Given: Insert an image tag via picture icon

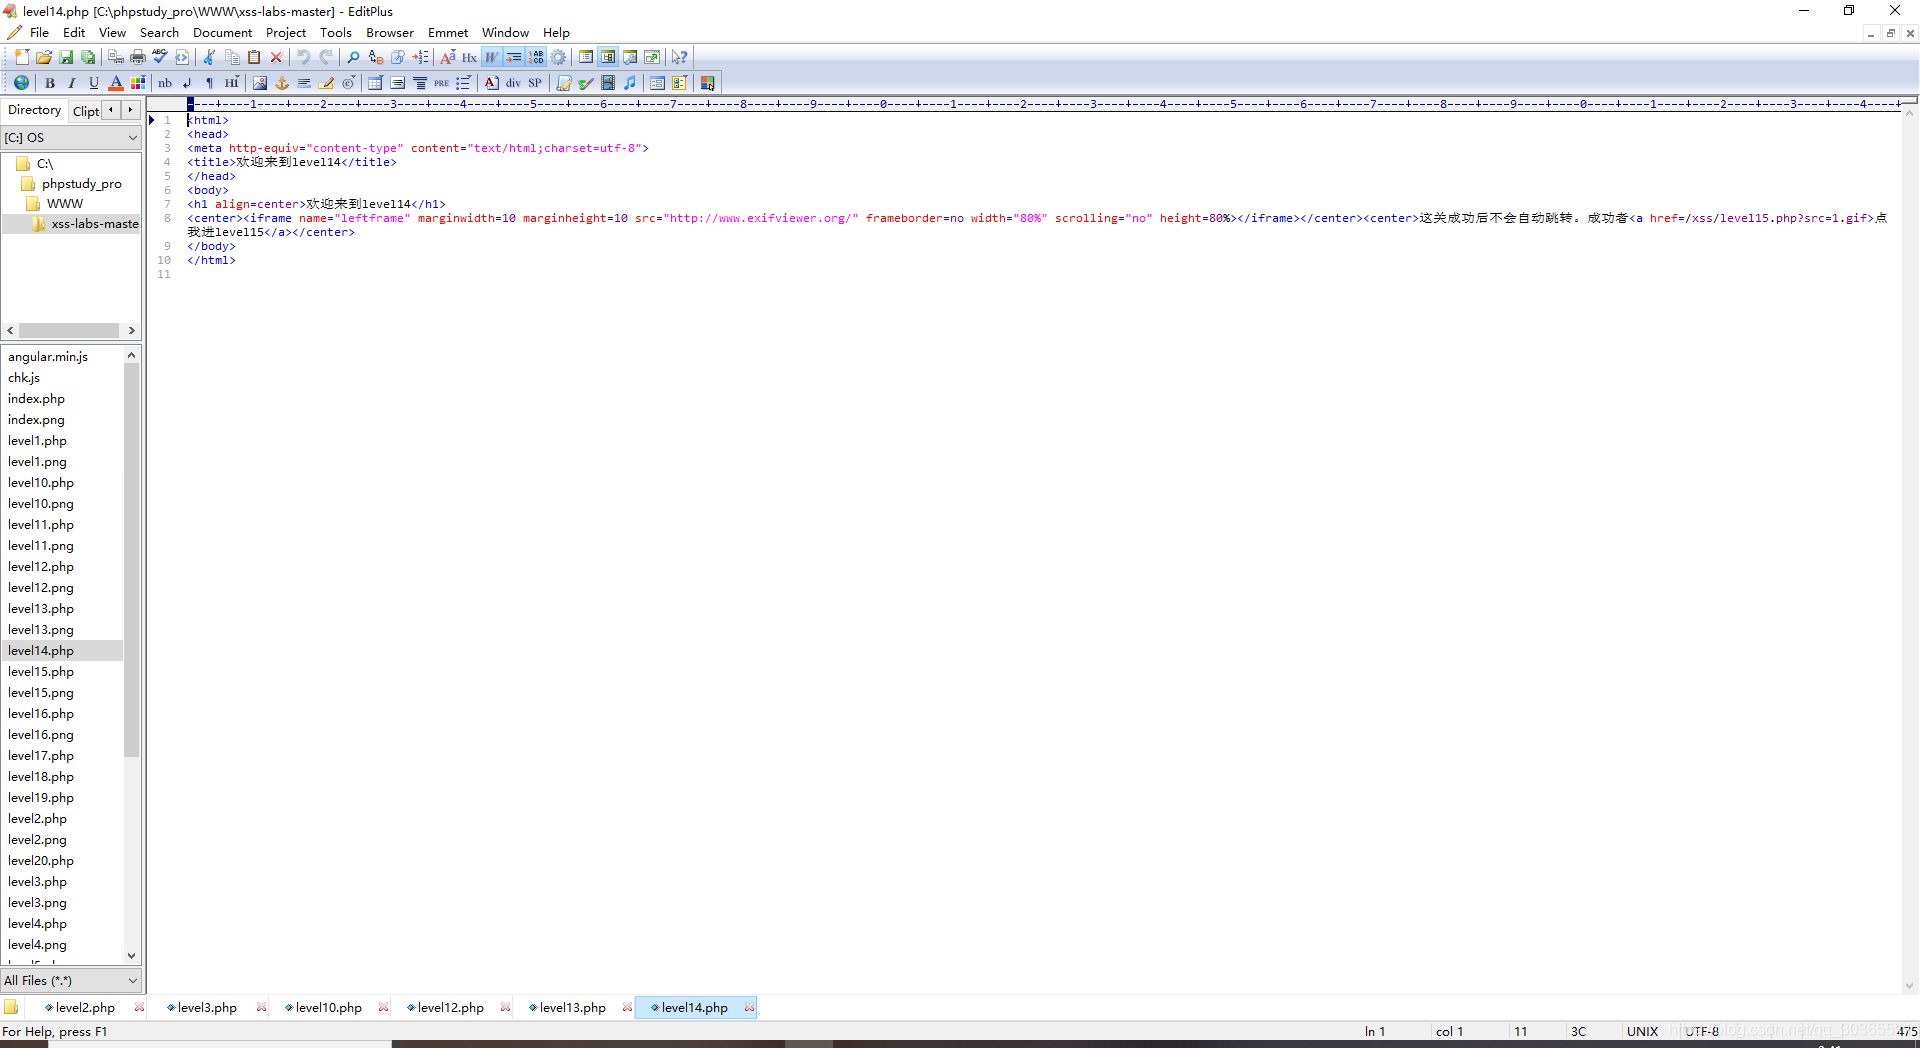Looking at the screenshot, I should pyautogui.click(x=260, y=83).
